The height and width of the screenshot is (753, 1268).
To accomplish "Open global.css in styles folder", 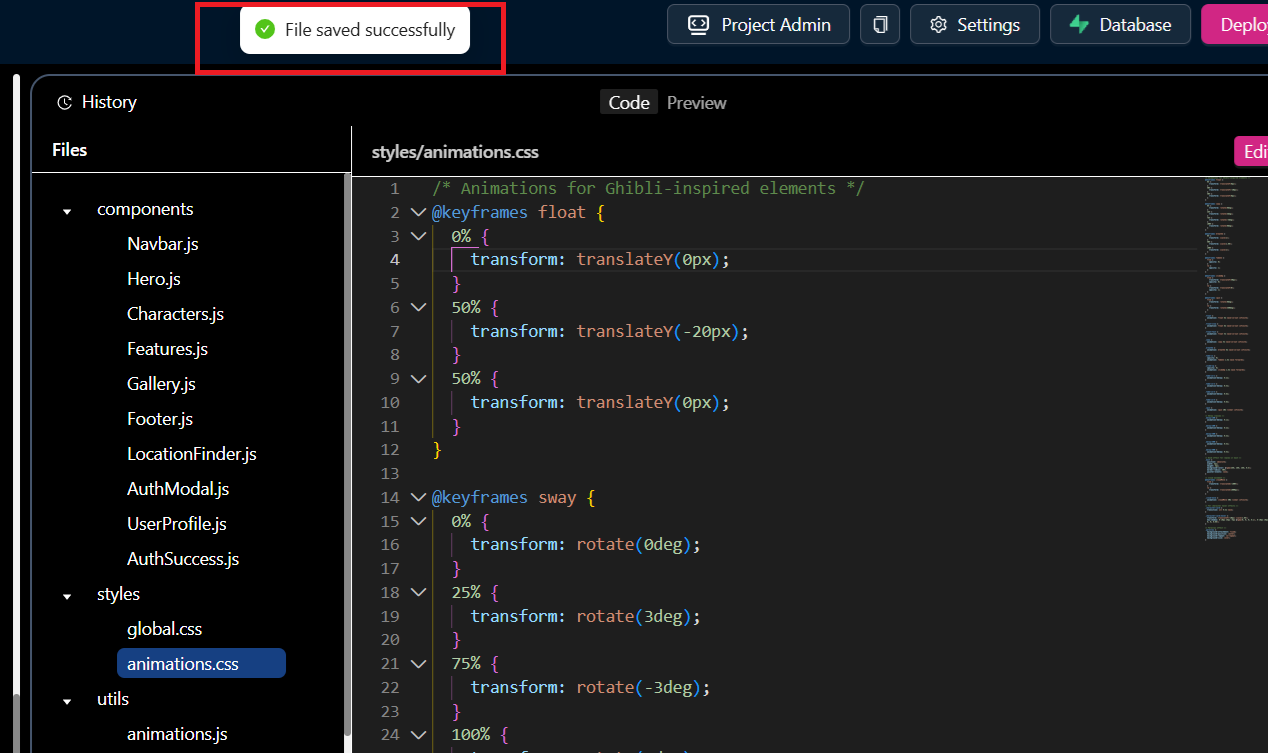I will coord(164,629).
